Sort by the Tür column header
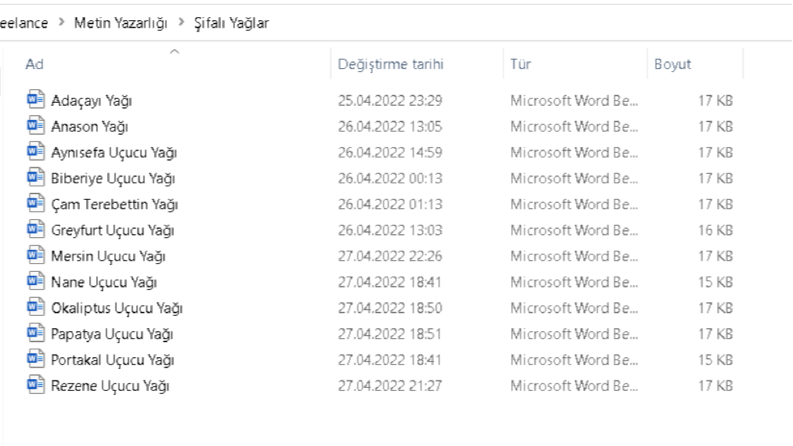Image resolution: width=793 pixels, height=446 pixels. (520, 64)
